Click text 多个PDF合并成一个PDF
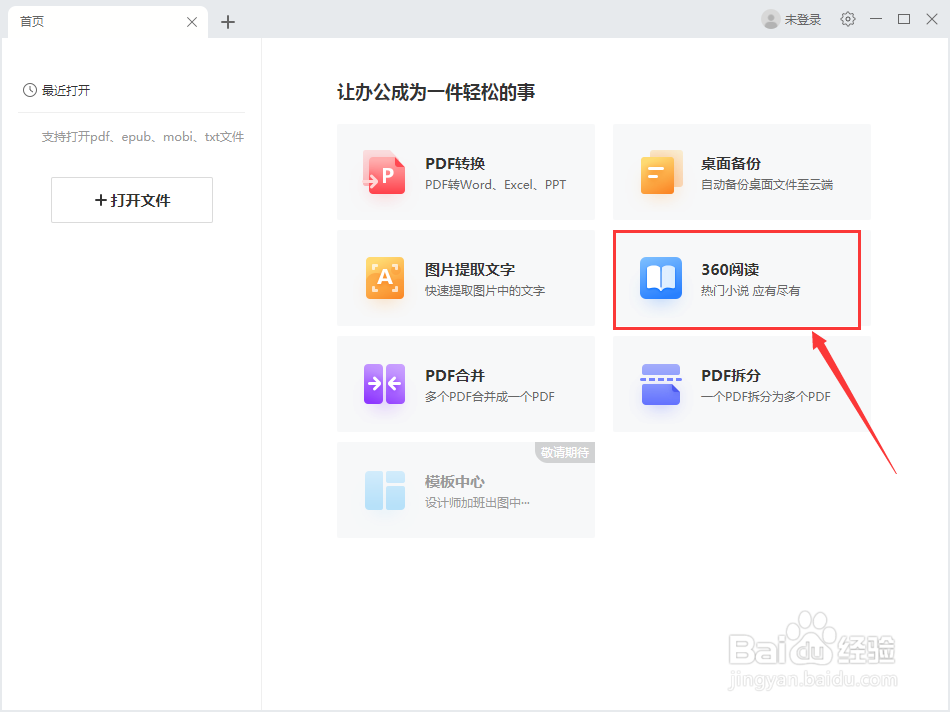The height and width of the screenshot is (712, 950). click(x=490, y=397)
